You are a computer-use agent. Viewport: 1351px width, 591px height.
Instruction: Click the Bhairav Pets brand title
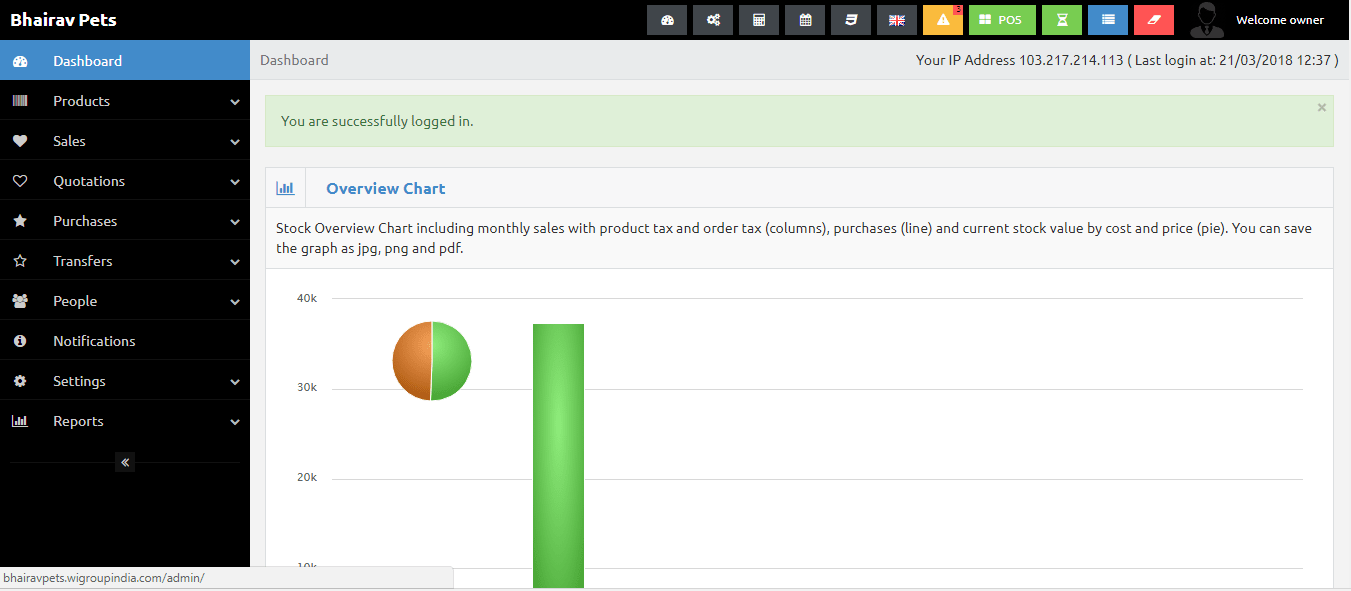(x=63, y=20)
